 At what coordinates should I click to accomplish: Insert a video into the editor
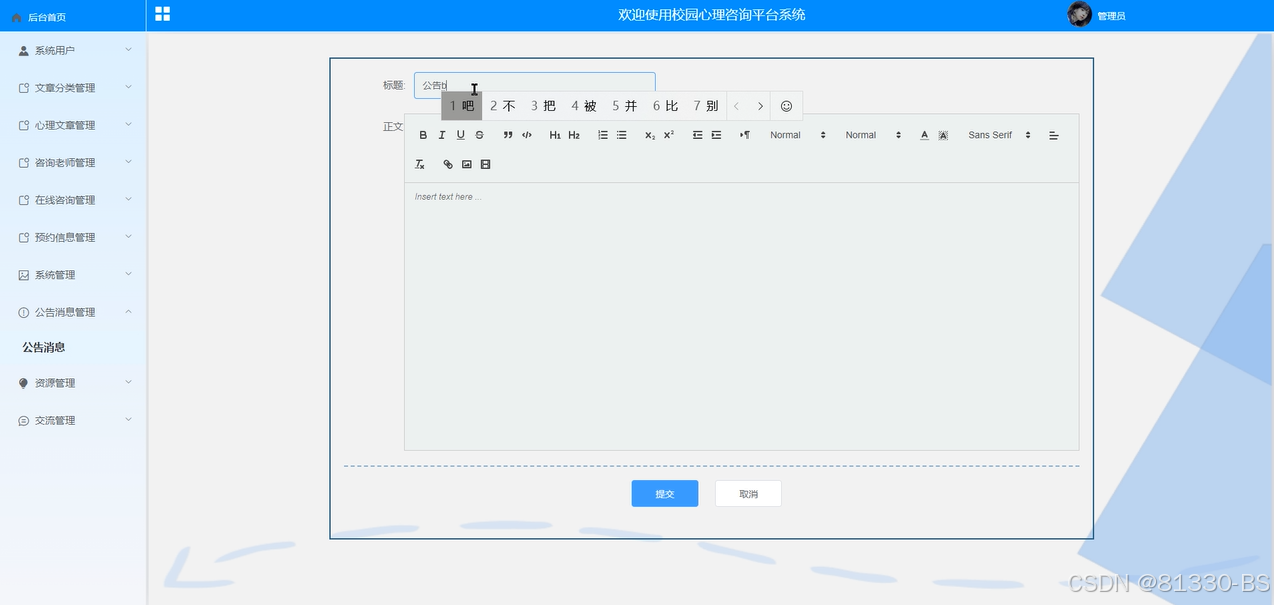click(486, 164)
